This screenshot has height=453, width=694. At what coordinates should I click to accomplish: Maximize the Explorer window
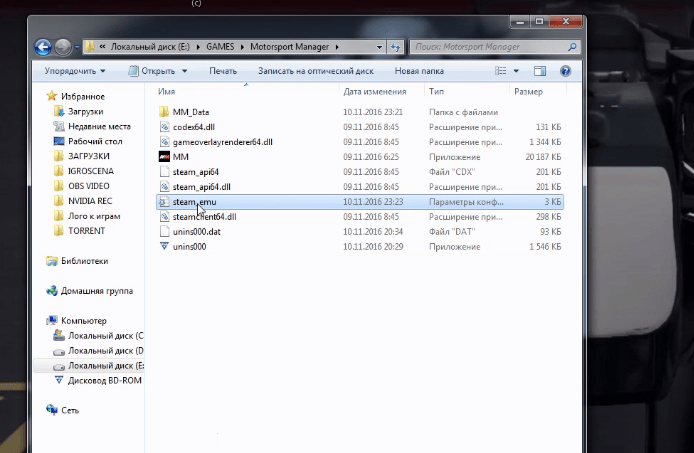click(539, 21)
